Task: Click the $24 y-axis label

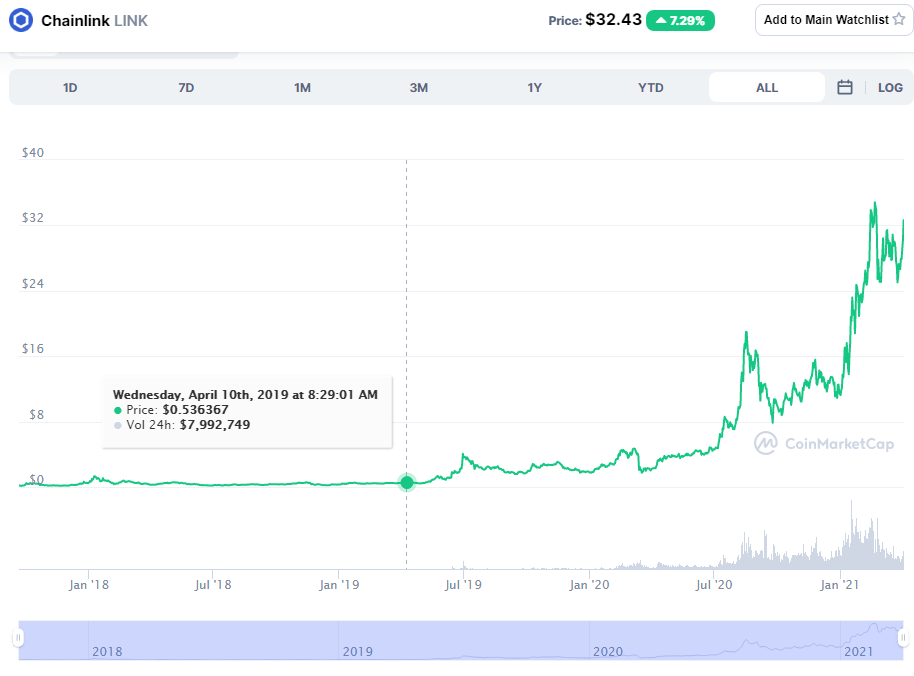Action: click(33, 284)
